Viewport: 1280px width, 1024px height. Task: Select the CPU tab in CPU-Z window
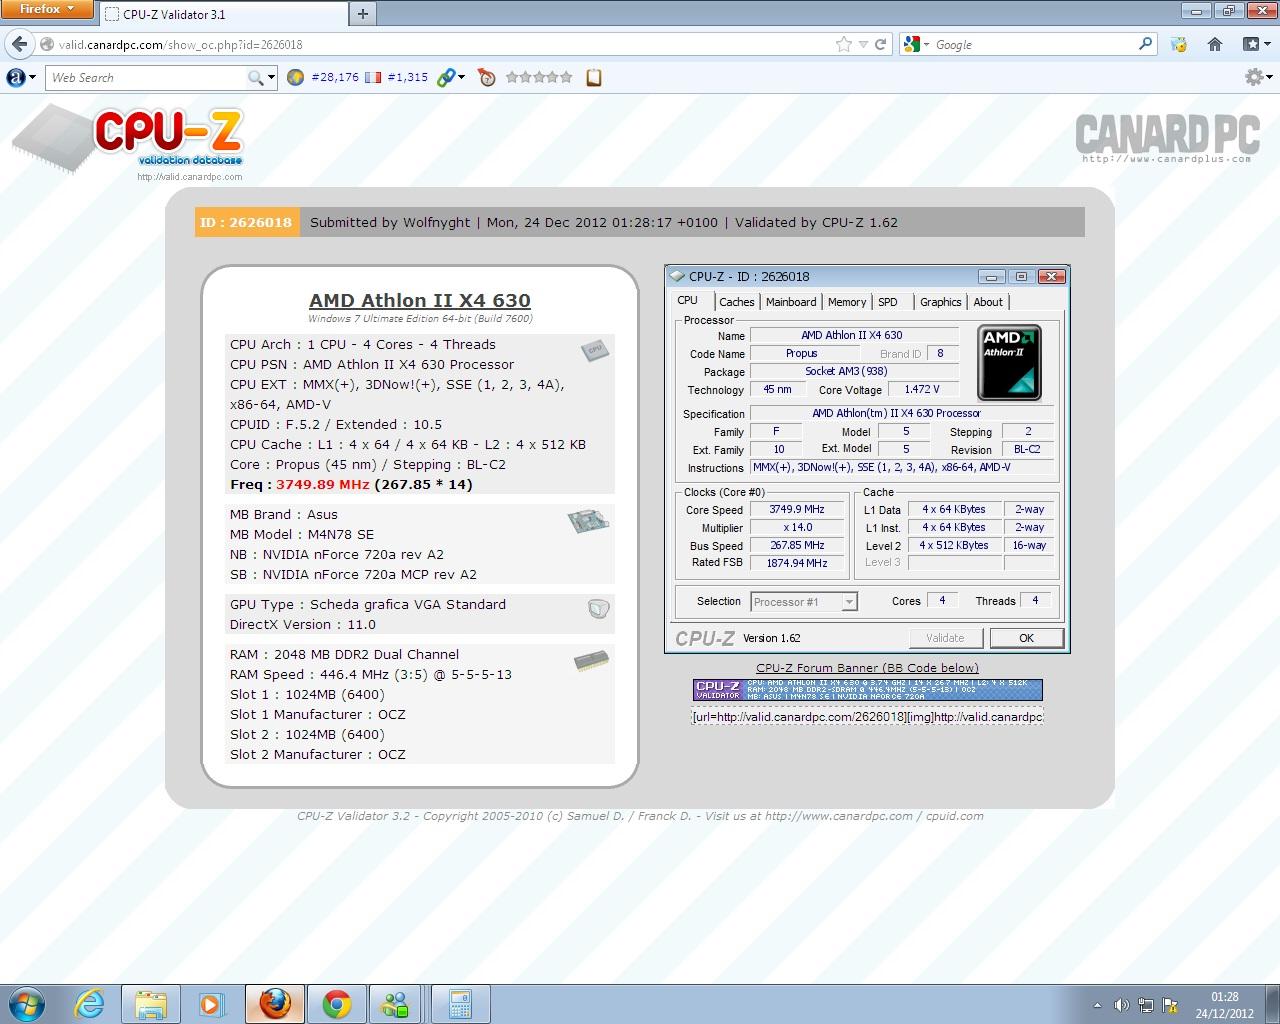pyautogui.click(x=688, y=300)
